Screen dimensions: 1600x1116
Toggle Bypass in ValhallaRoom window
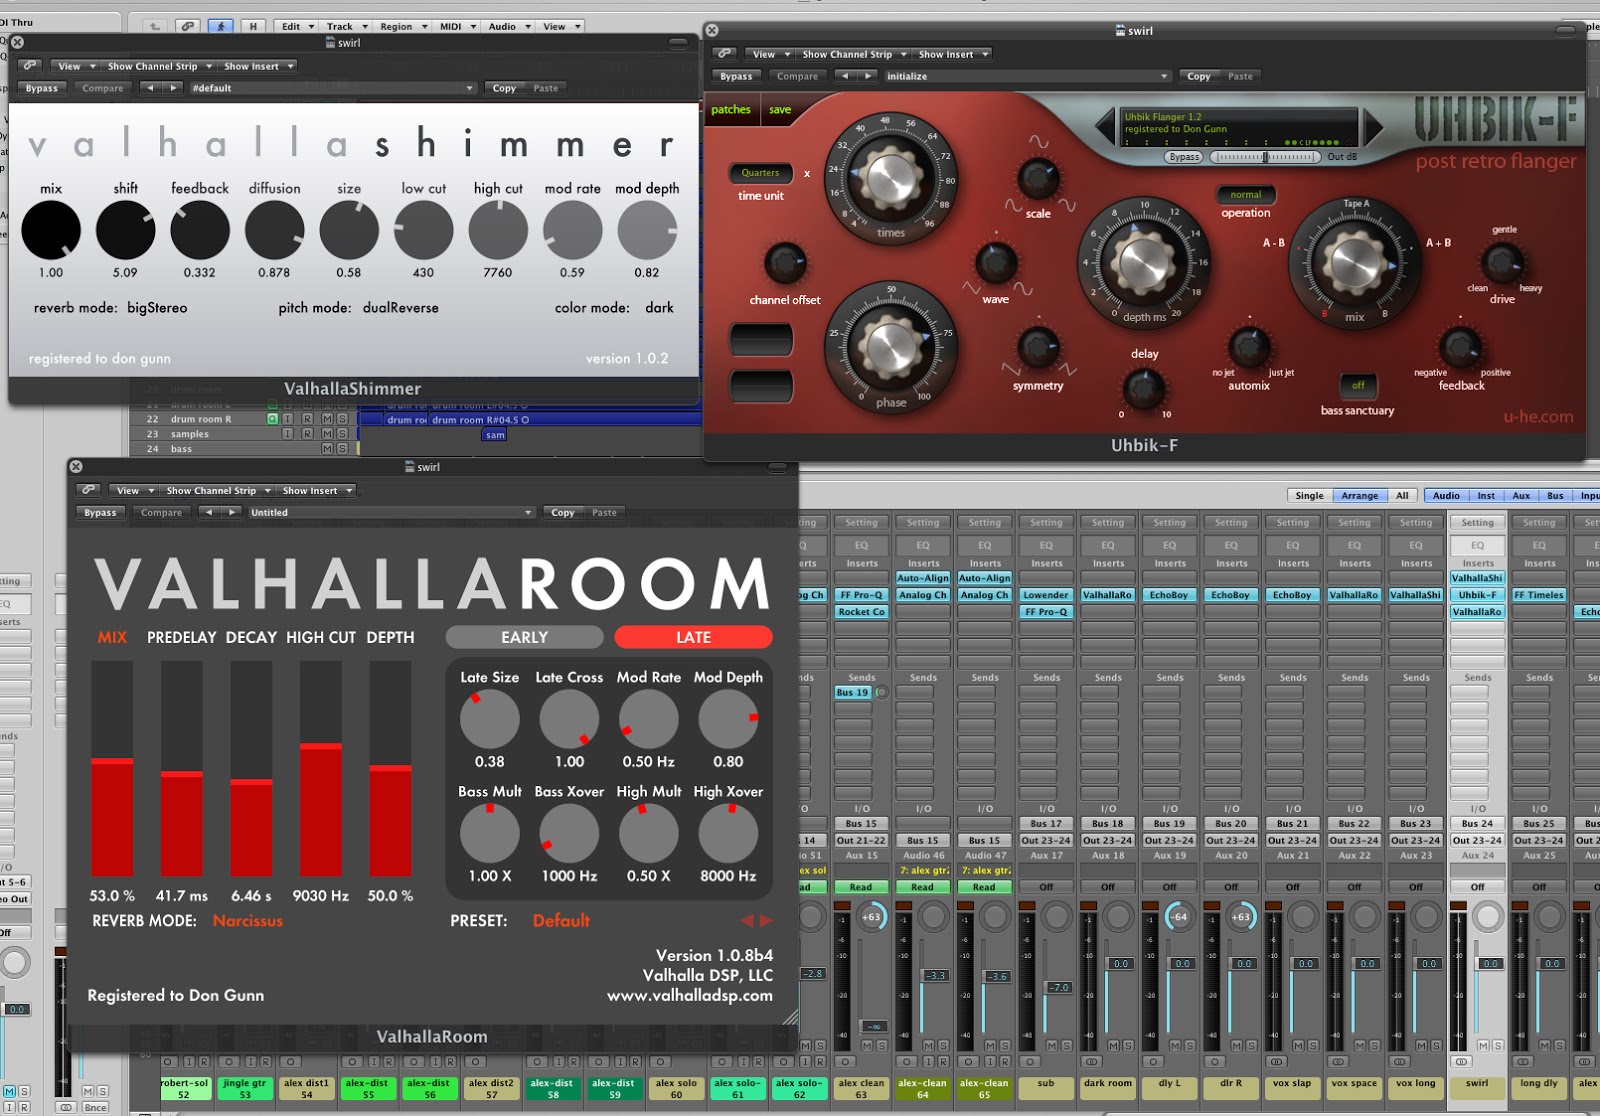point(100,512)
